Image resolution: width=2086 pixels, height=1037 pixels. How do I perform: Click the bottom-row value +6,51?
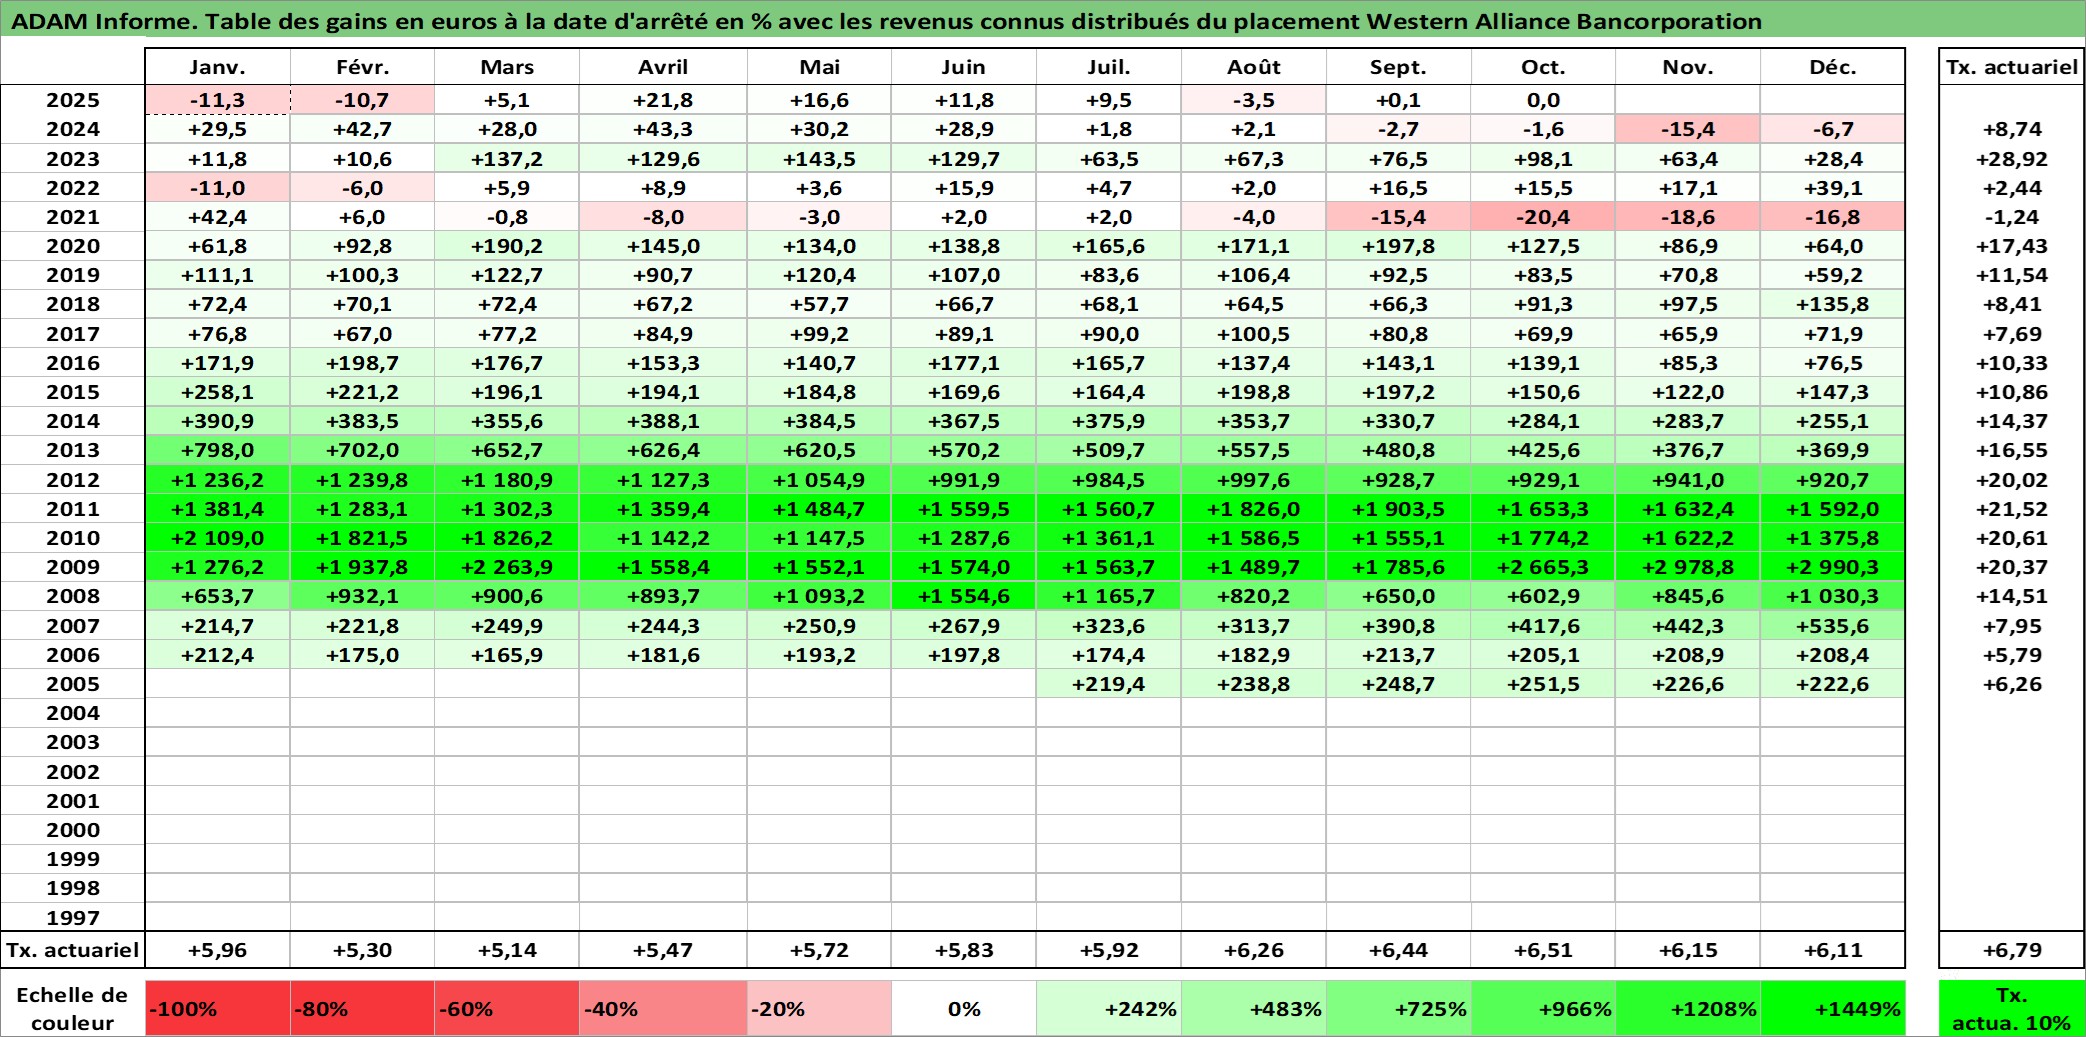(x=1543, y=950)
